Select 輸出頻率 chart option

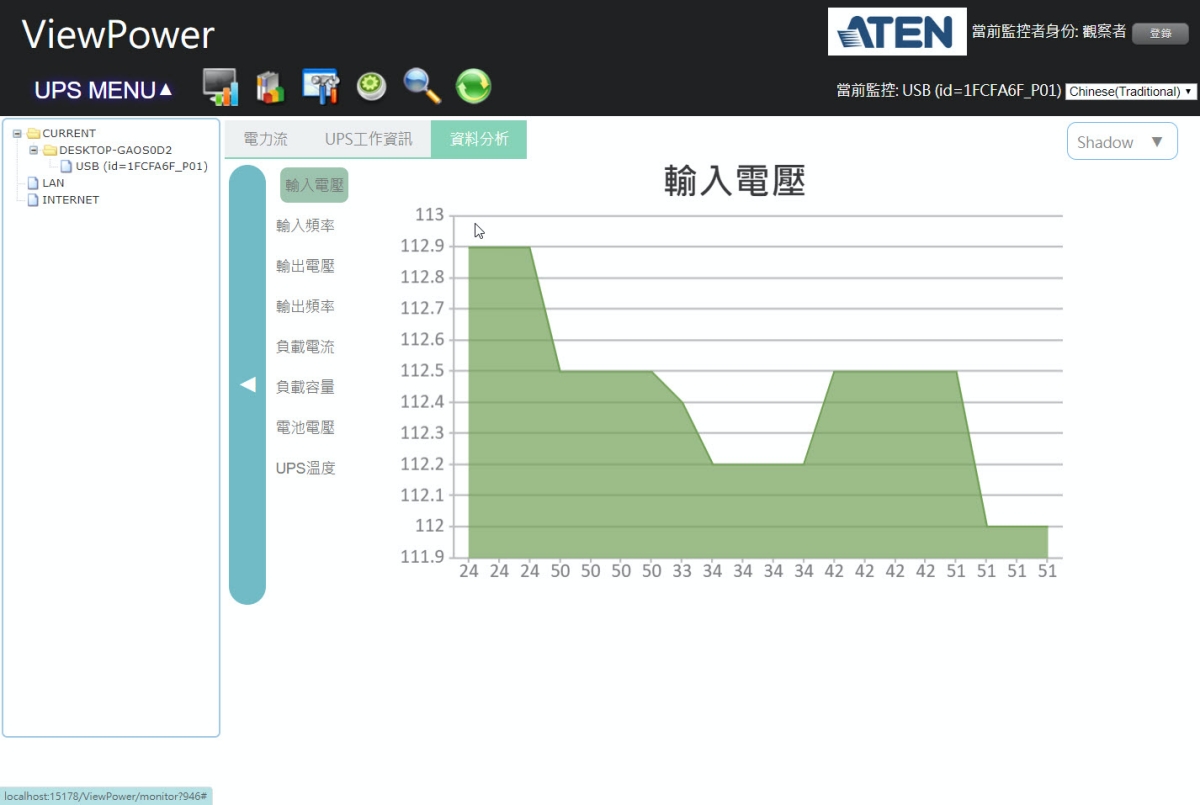coord(305,307)
